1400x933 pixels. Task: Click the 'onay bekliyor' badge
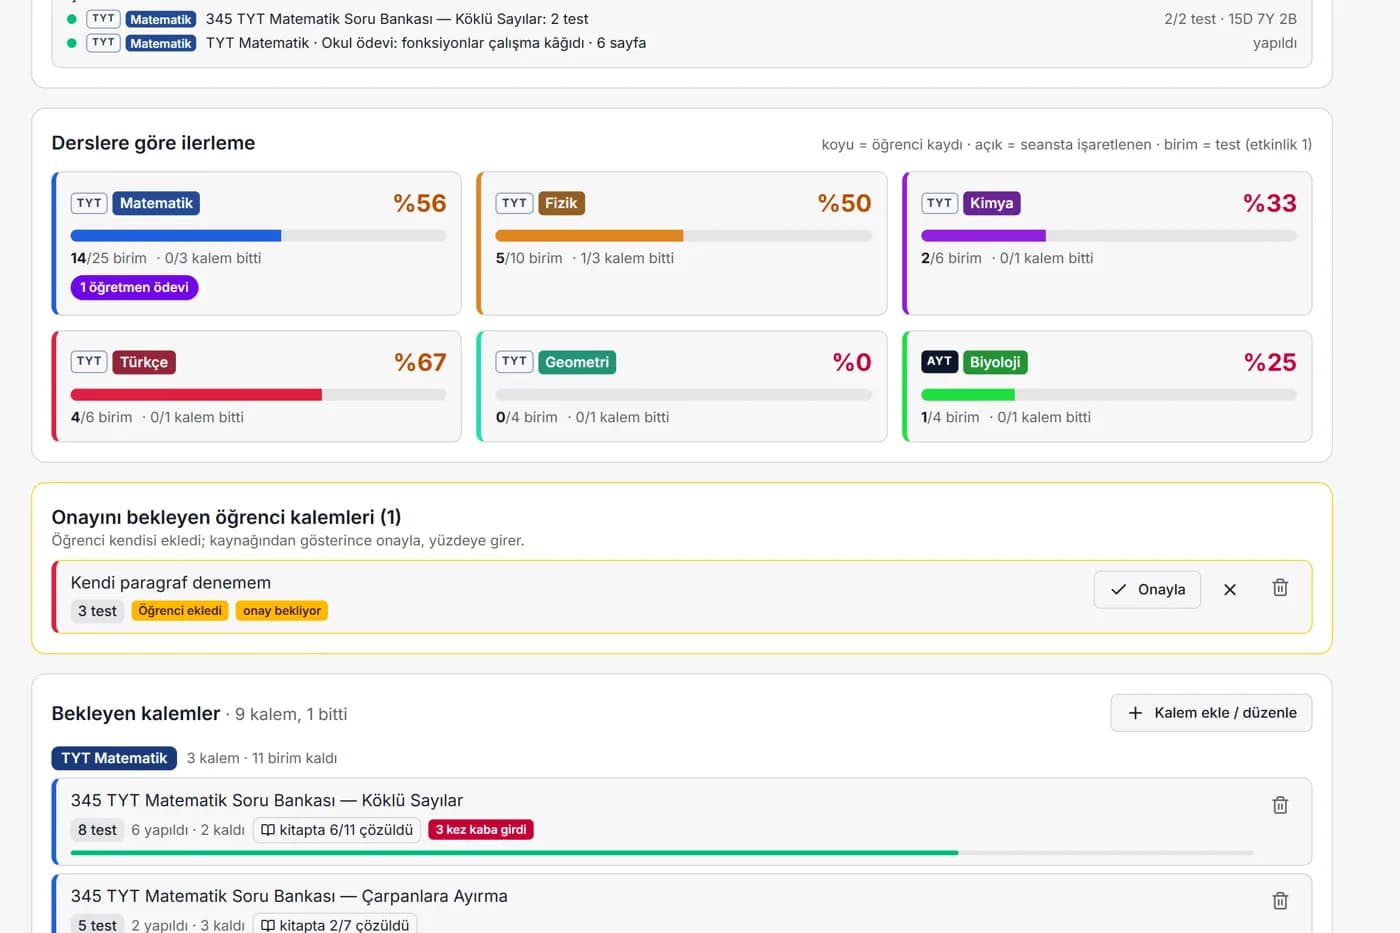click(282, 611)
